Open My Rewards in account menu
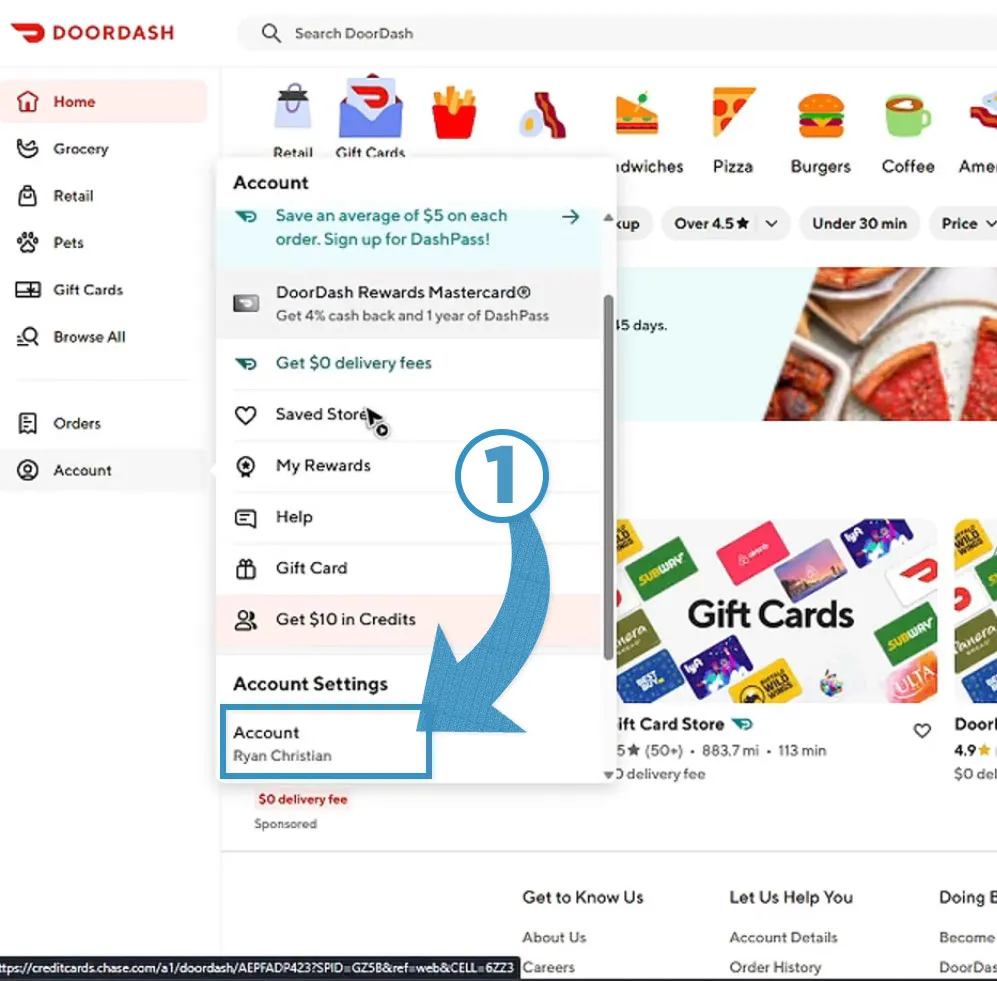 pos(408,466)
